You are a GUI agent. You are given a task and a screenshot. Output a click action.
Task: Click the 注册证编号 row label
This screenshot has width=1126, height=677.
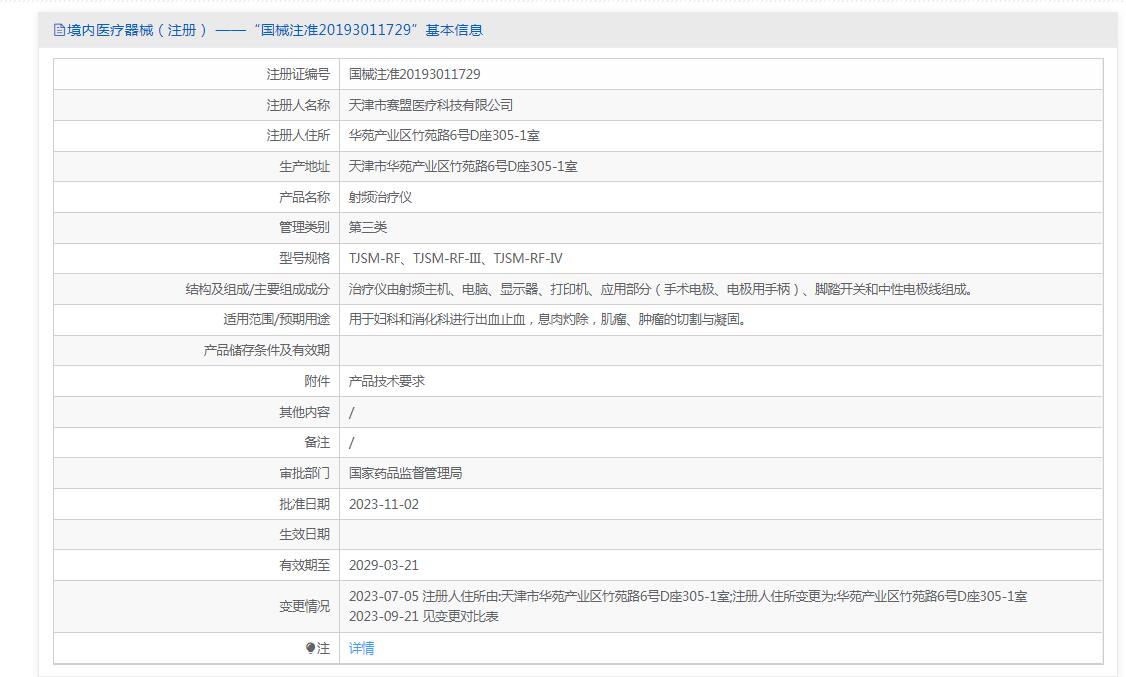pyautogui.click(x=298, y=74)
